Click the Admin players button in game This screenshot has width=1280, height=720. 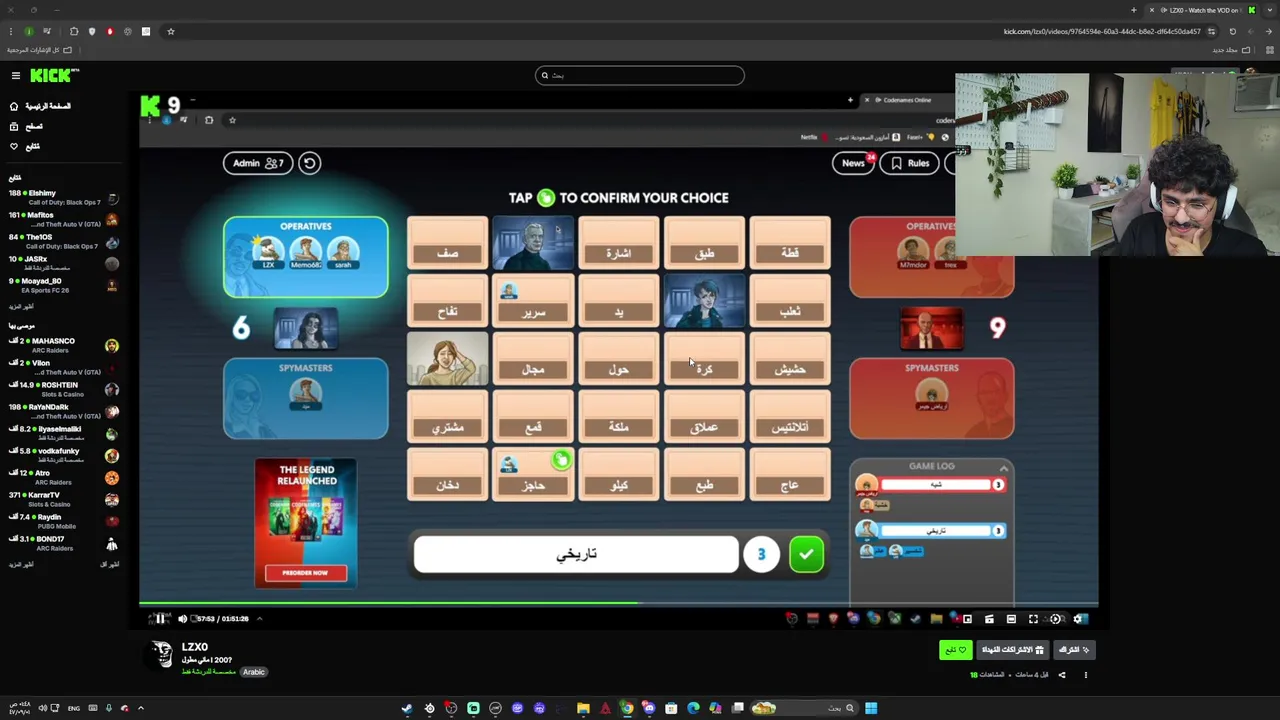257,163
